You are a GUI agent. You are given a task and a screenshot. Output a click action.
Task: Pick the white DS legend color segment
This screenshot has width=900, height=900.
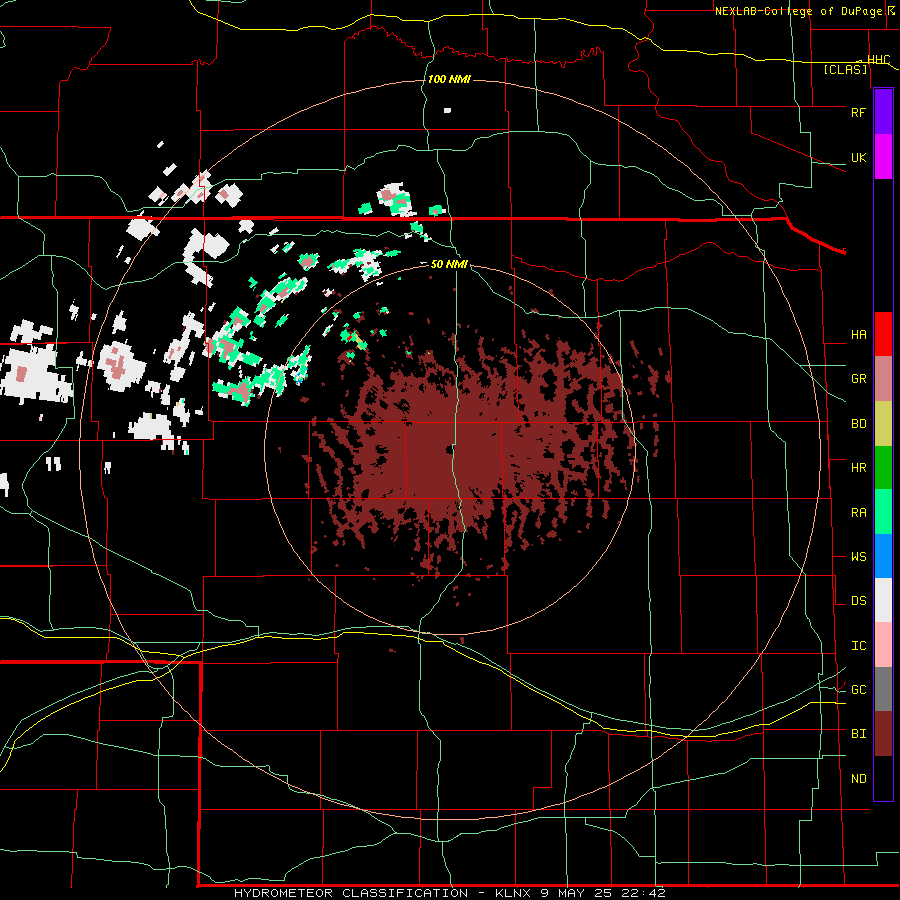pyautogui.click(x=883, y=600)
